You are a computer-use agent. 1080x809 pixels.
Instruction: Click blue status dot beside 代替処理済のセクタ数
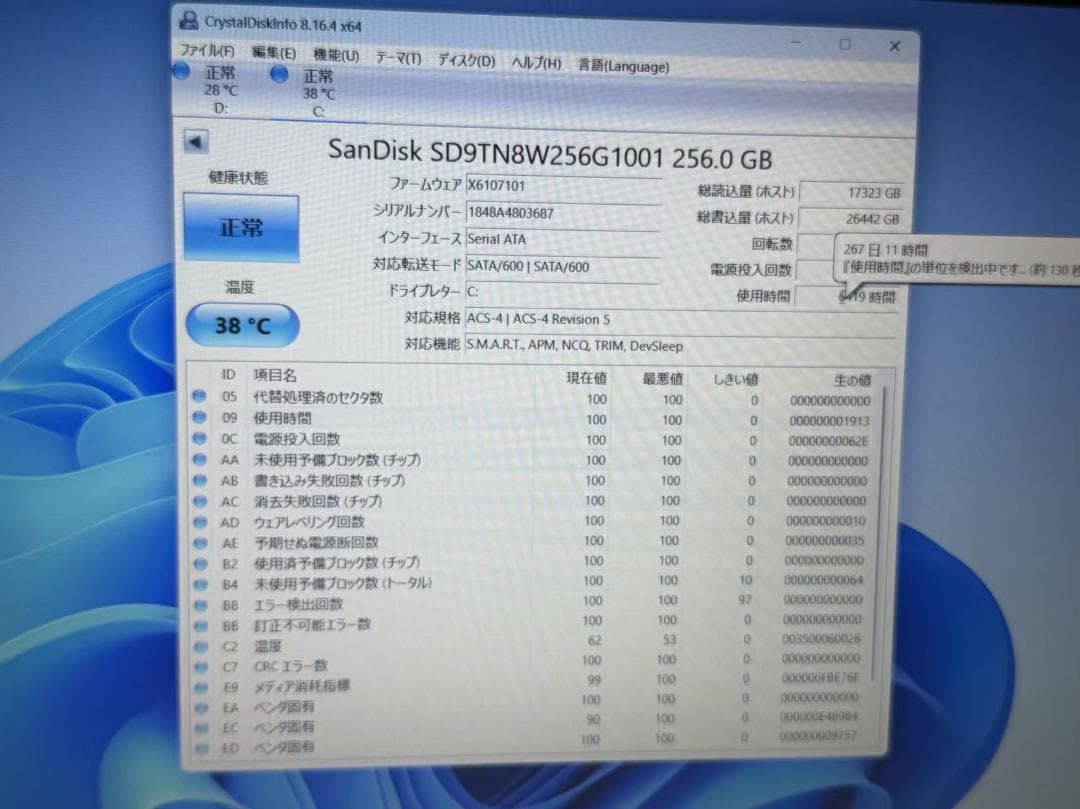tap(200, 398)
